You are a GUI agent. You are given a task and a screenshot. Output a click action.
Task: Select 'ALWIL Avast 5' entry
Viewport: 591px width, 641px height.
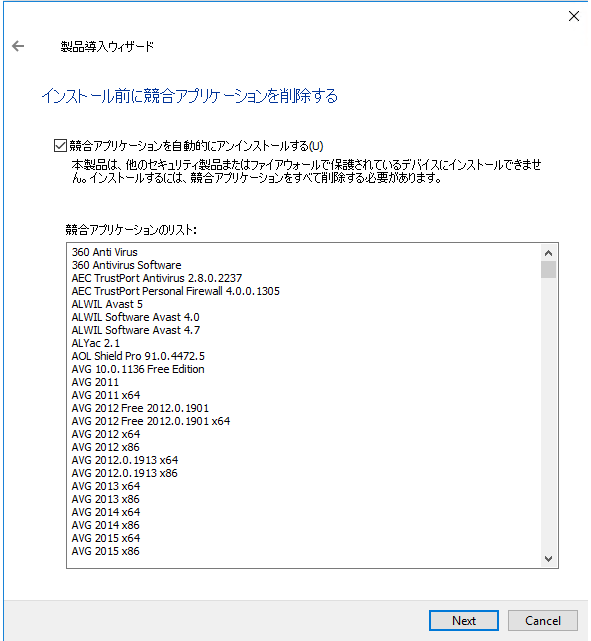coord(107,304)
